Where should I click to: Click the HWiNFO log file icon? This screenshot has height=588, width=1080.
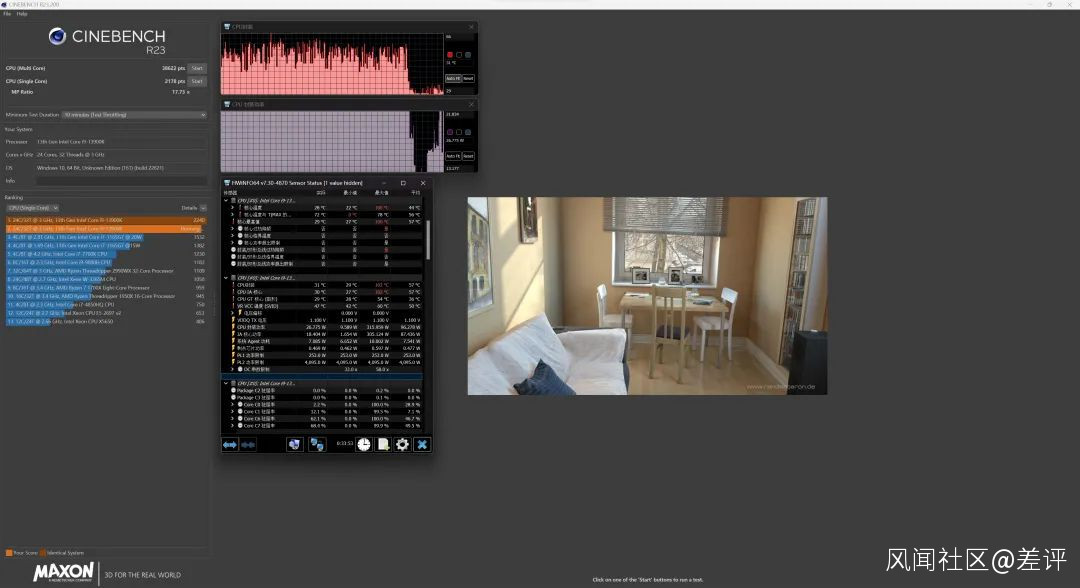(x=383, y=444)
